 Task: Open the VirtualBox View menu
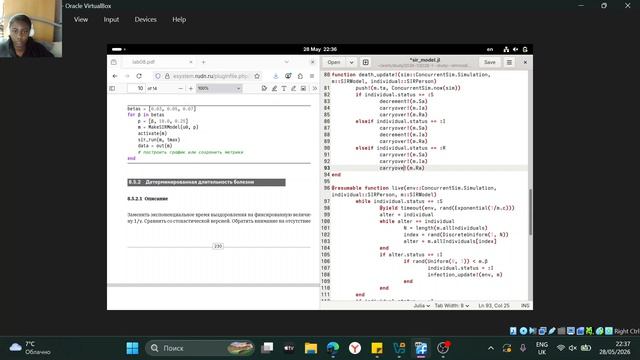pyautogui.click(x=81, y=19)
